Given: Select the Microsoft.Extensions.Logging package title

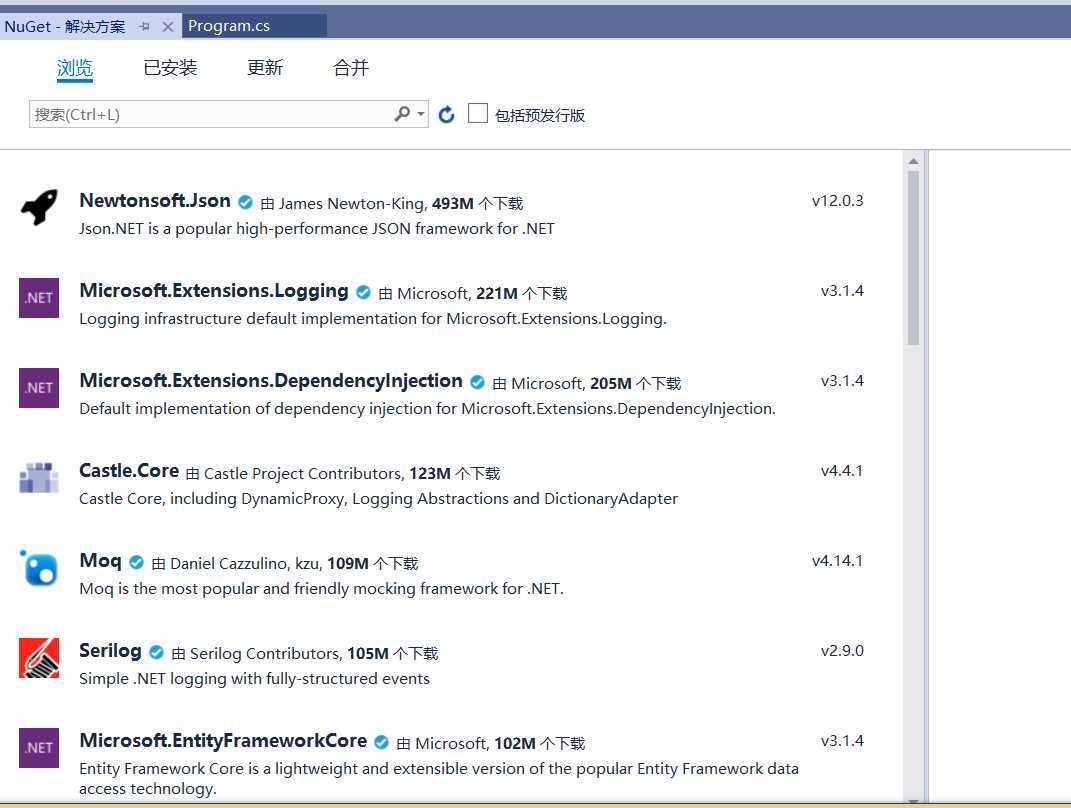Looking at the screenshot, I should tap(214, 291).
